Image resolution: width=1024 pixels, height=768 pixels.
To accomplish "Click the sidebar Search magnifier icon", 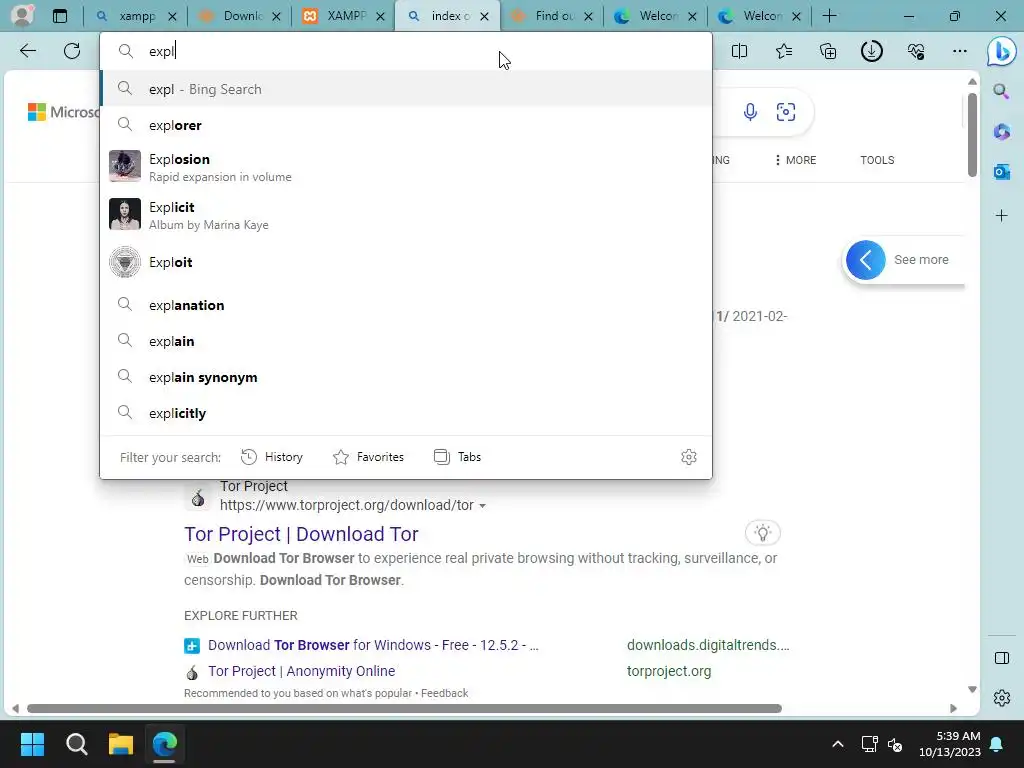I will pyautogui.click(x=1001, y=91).
